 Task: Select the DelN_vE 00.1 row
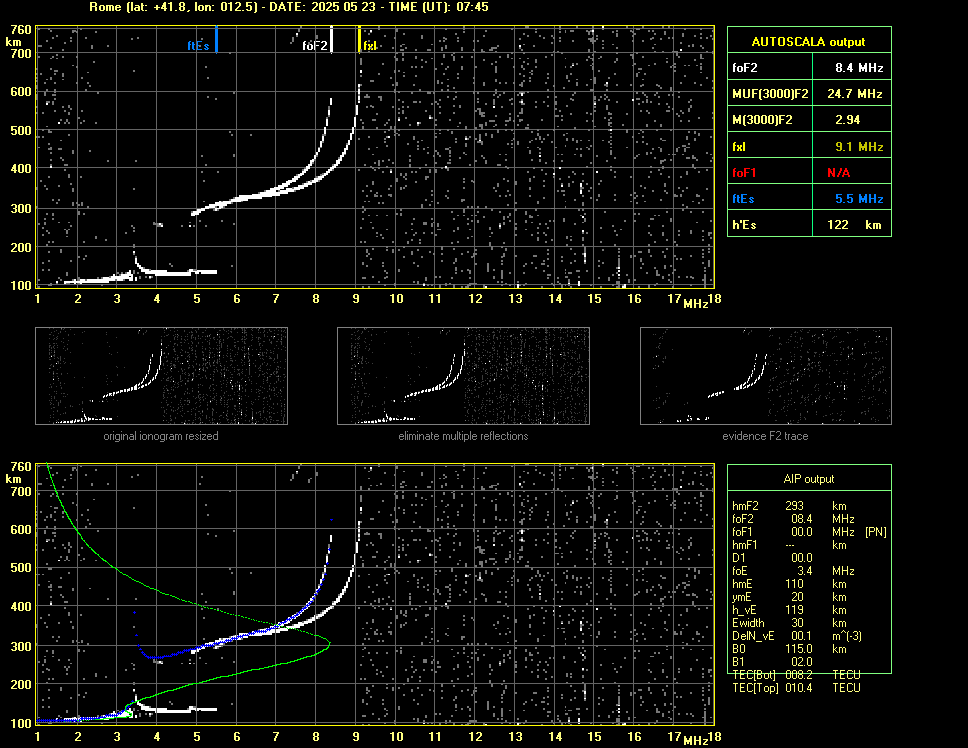pos(797,636)
